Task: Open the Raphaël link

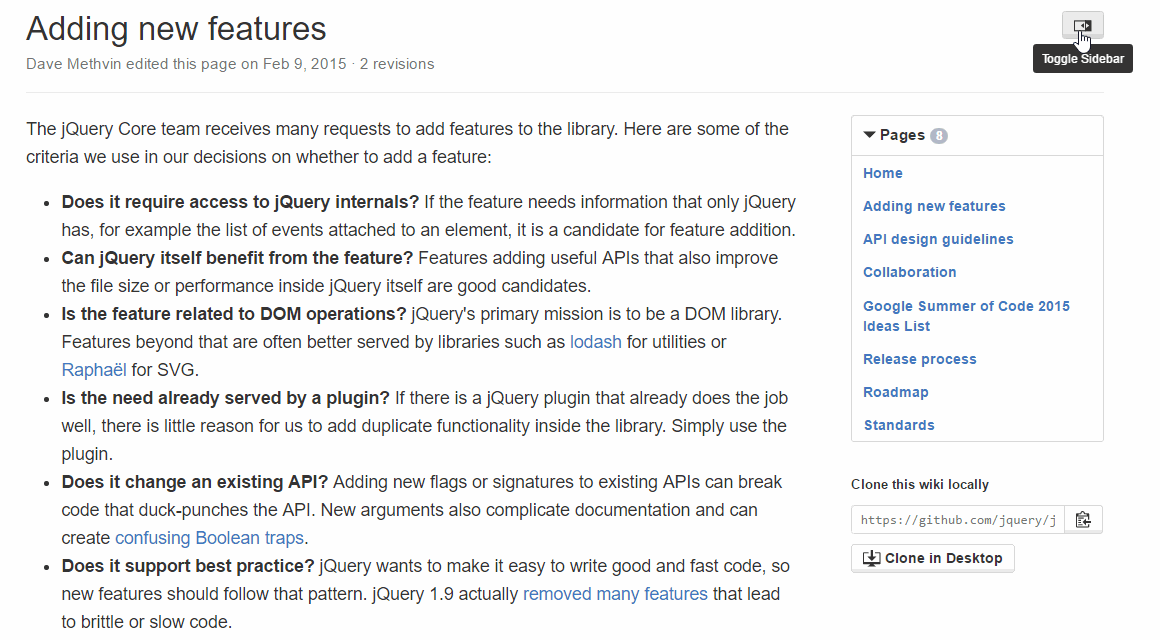Action: [94, 370]
